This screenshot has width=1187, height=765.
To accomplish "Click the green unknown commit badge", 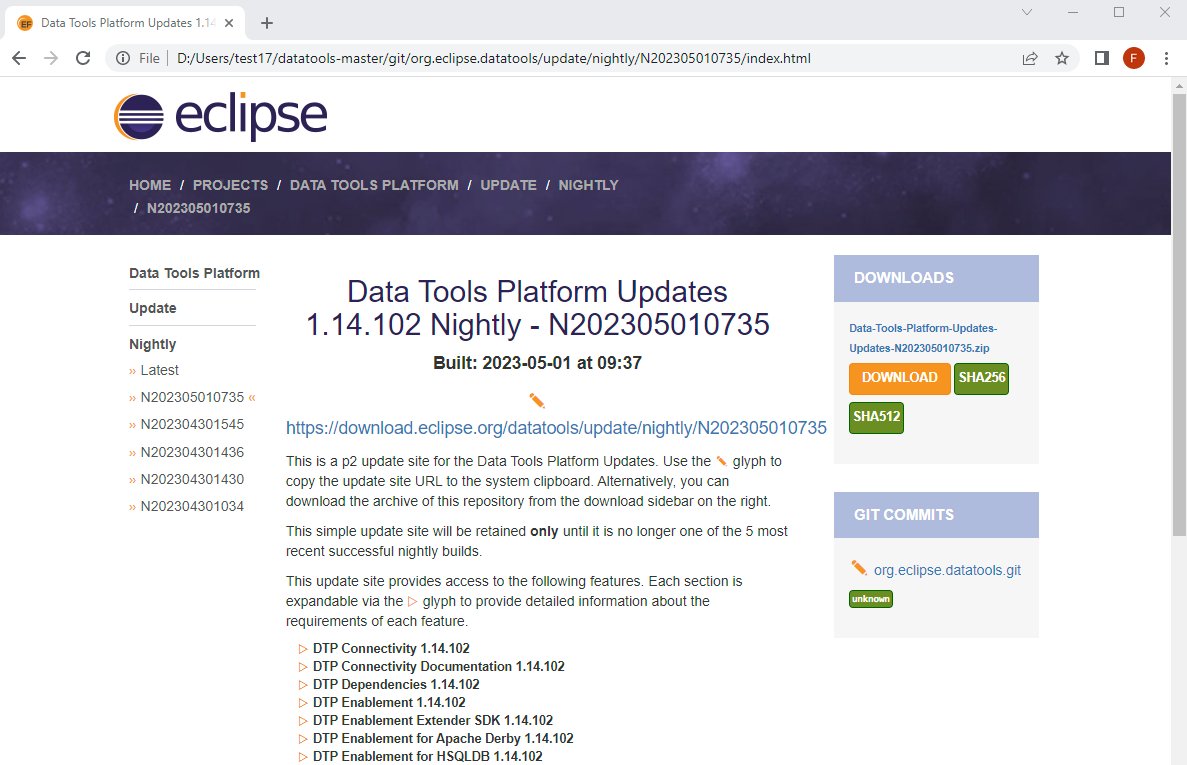I will [x=871, y=599].
